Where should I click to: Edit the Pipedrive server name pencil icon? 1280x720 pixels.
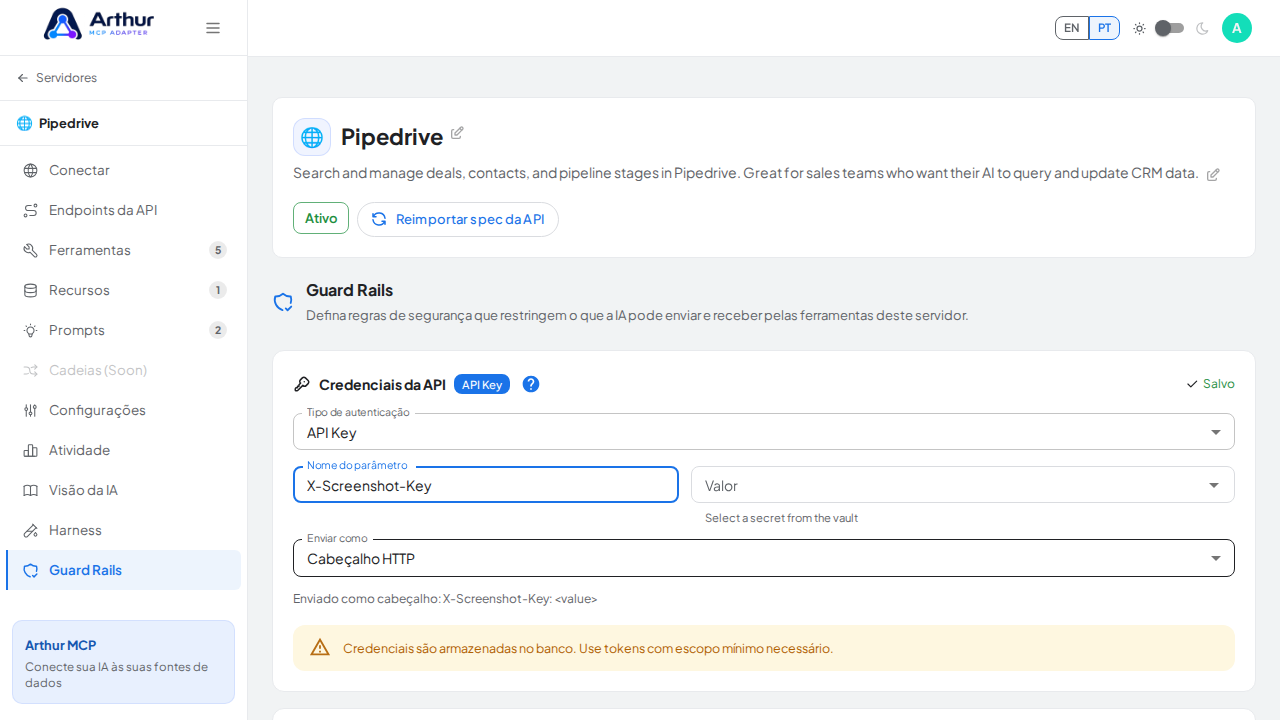click(x=457, y=133)
